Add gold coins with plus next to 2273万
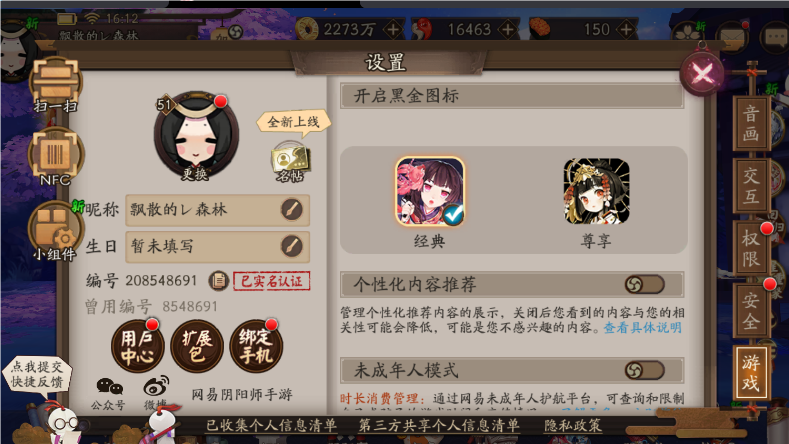 tap(393, 30)
